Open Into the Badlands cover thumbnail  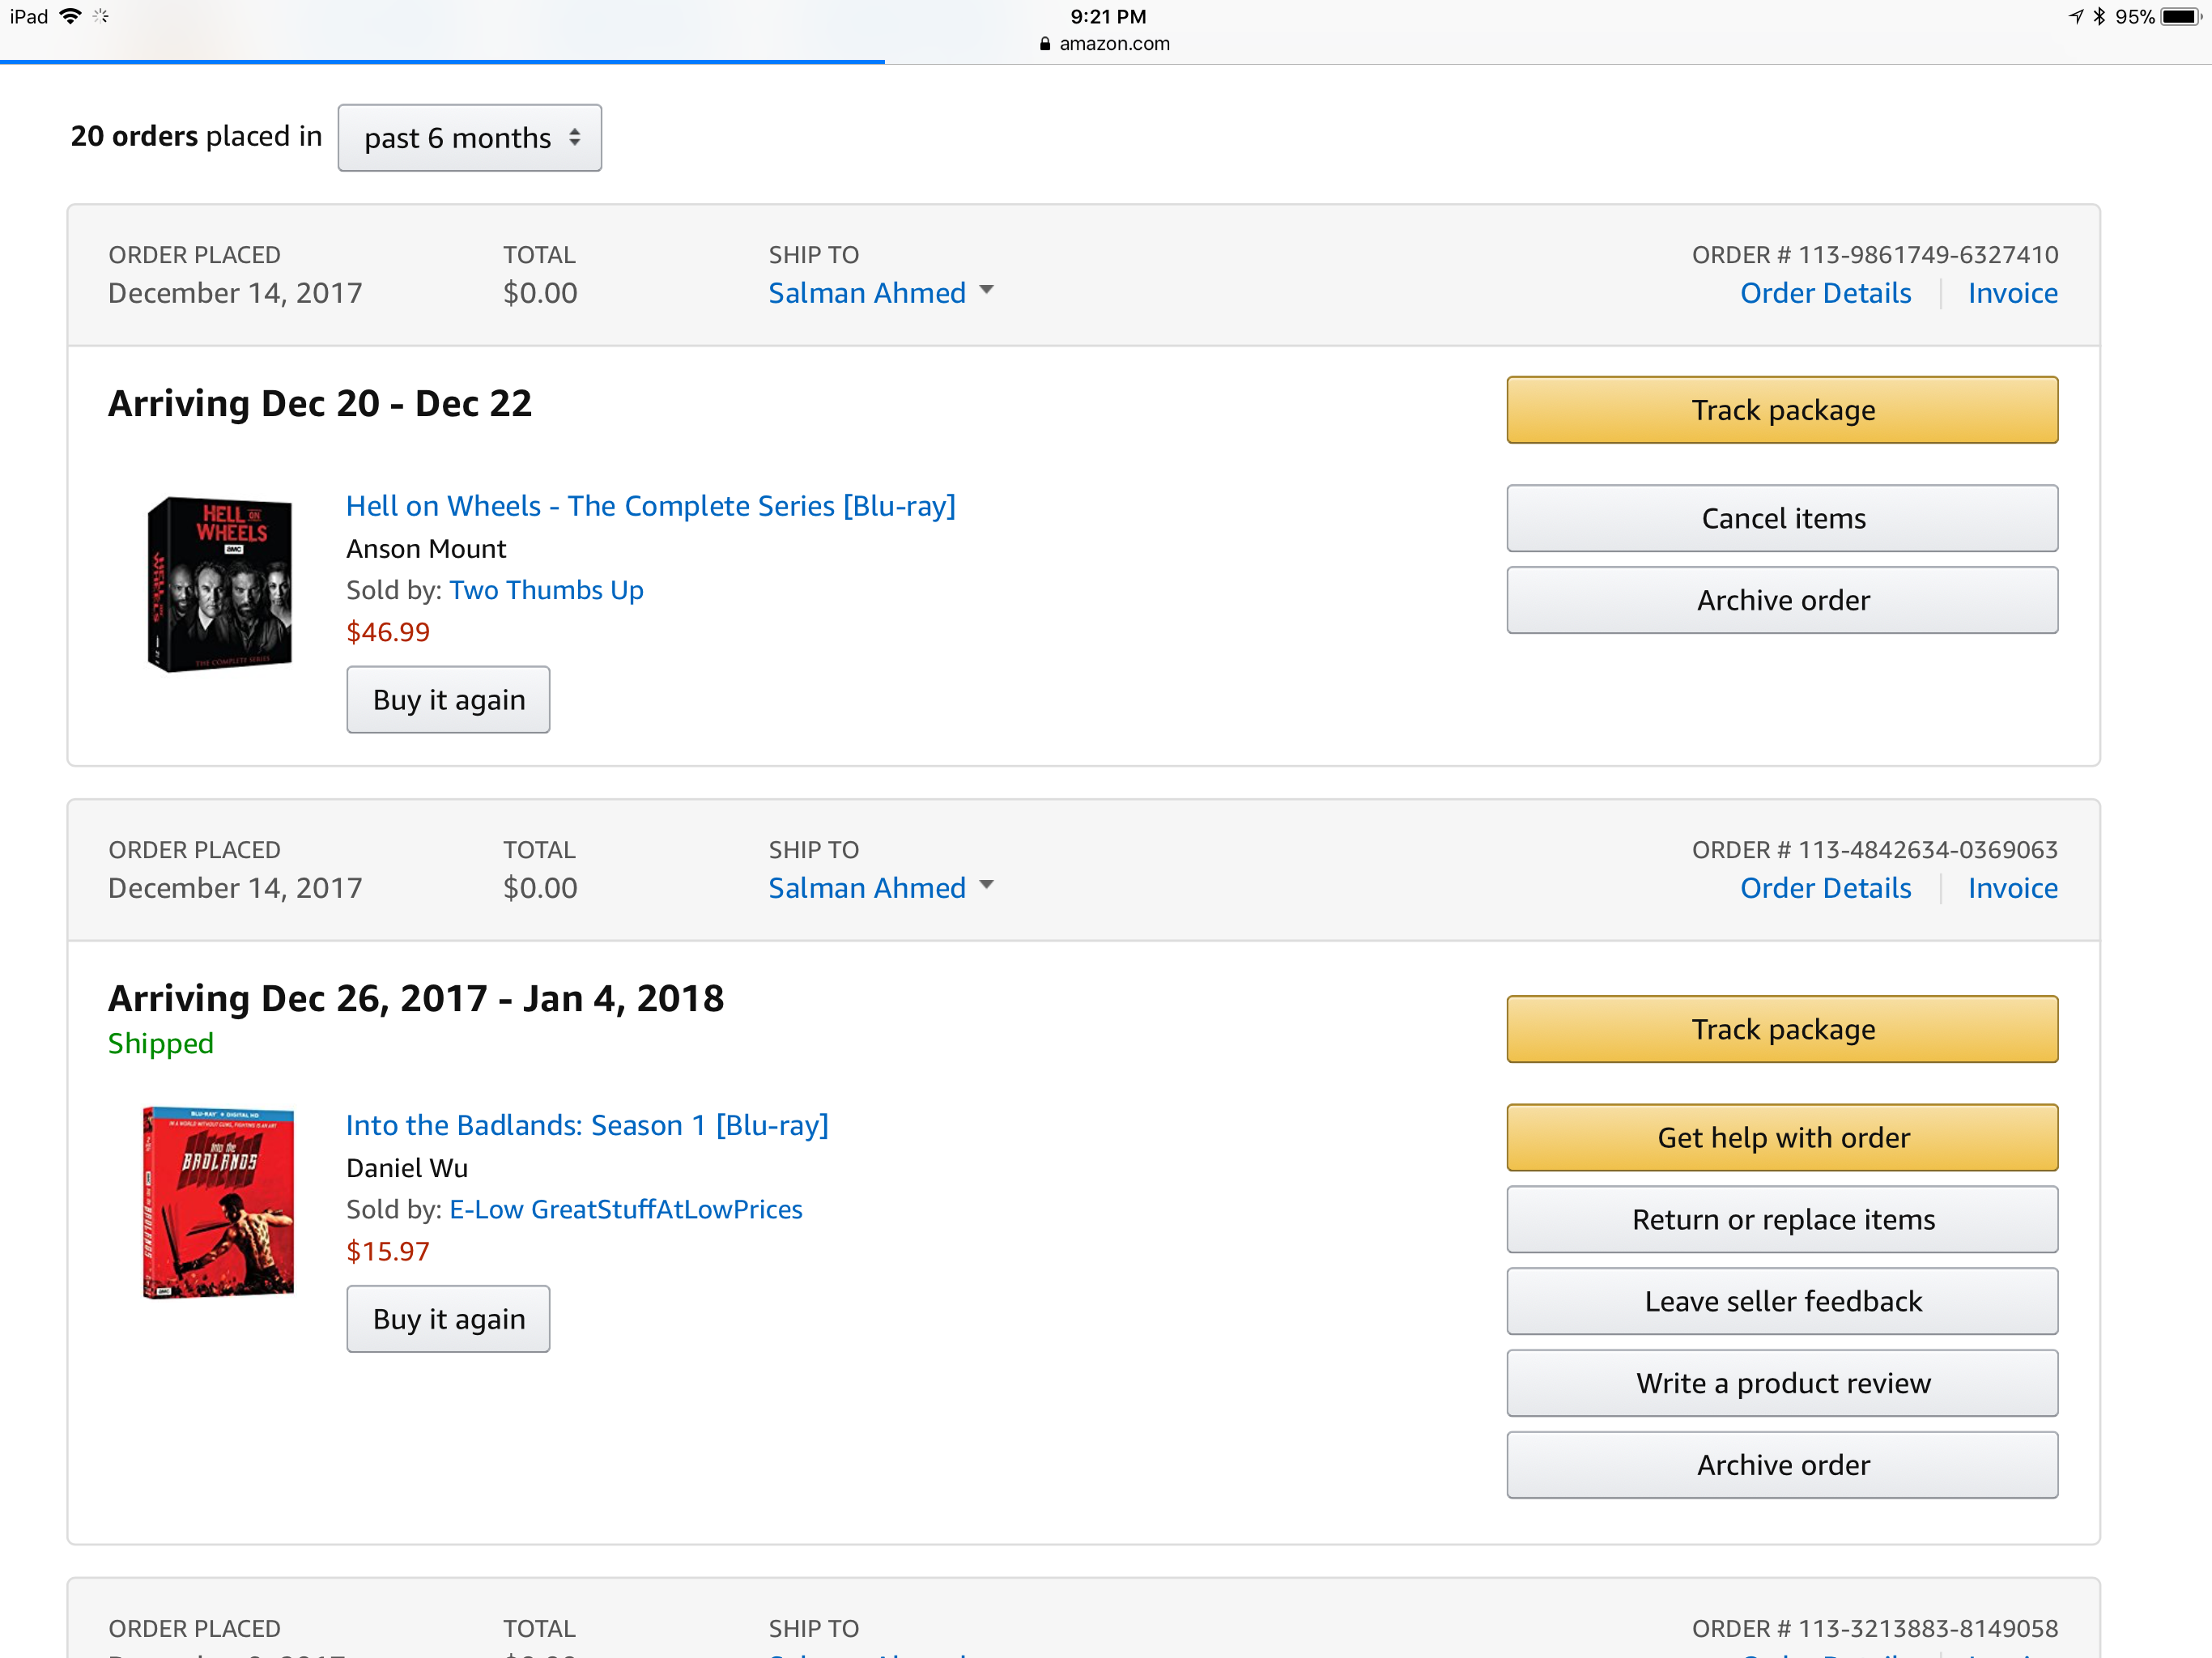point(218,1203)
